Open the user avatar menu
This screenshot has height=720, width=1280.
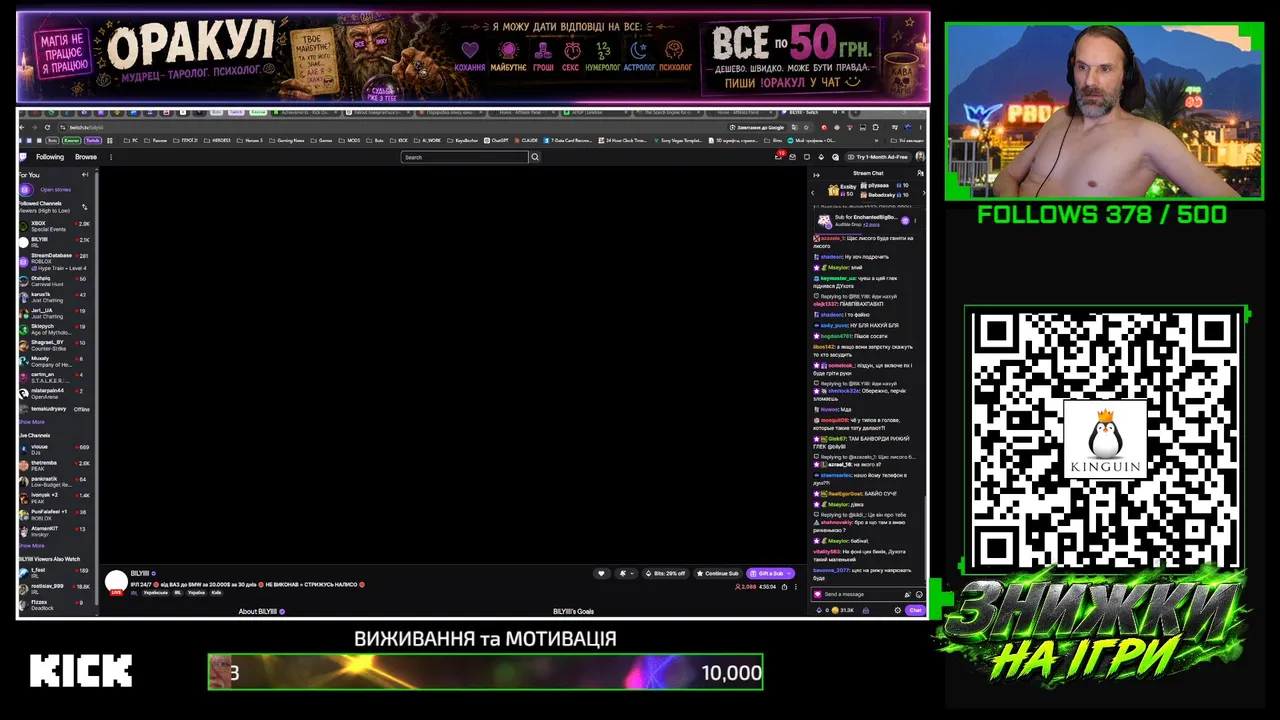pyautogui.click(x=920, y=157)
